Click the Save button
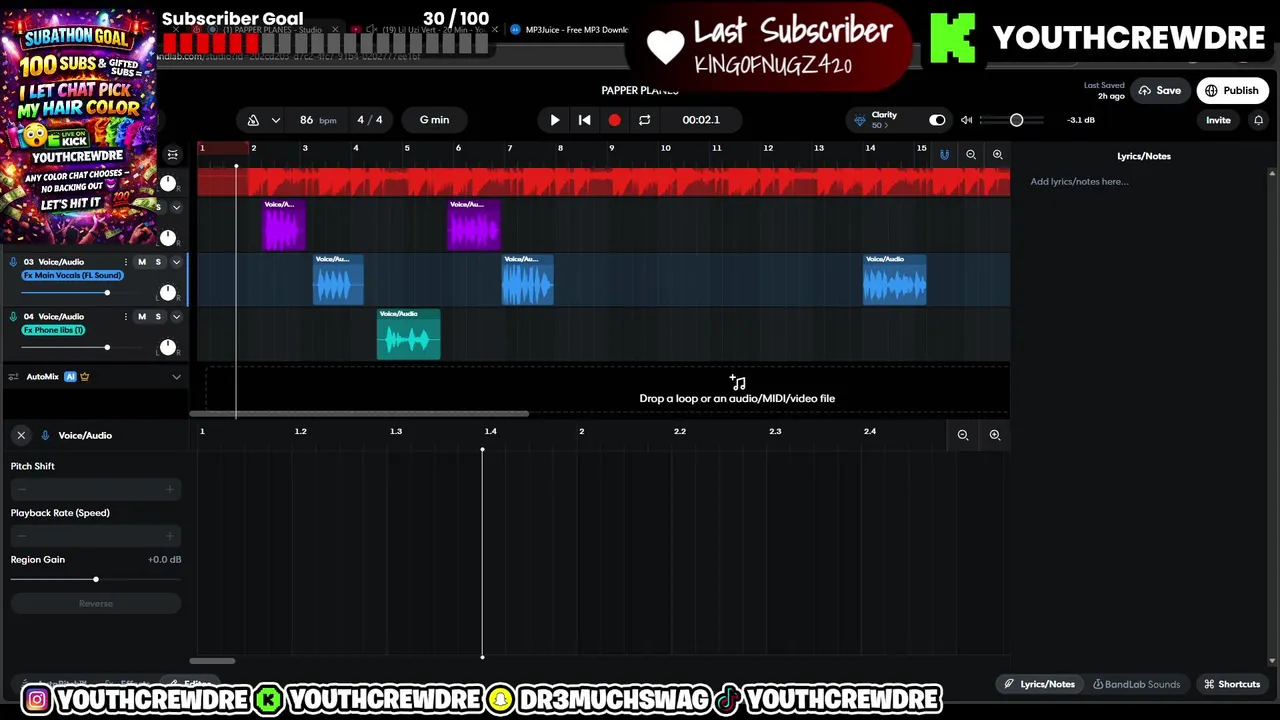The height and width of the screenshot is (720, 1280). coord(1159,91)
